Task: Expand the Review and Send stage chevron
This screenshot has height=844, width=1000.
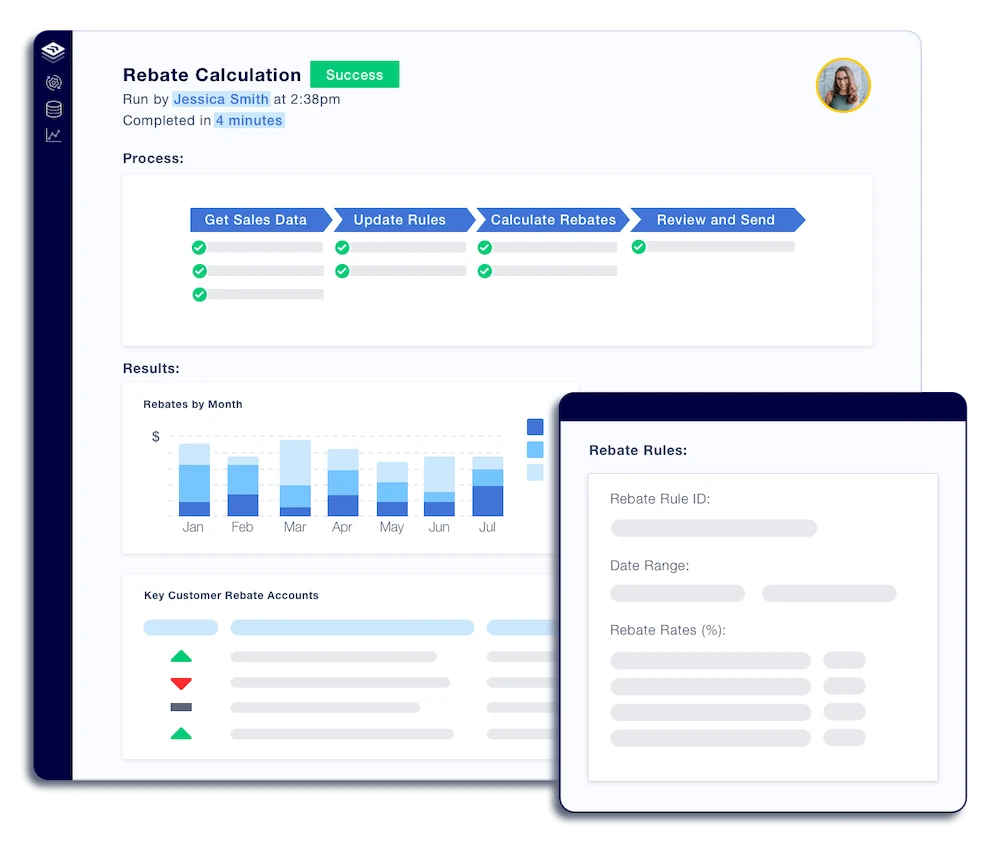Action: tap(798, 219)
